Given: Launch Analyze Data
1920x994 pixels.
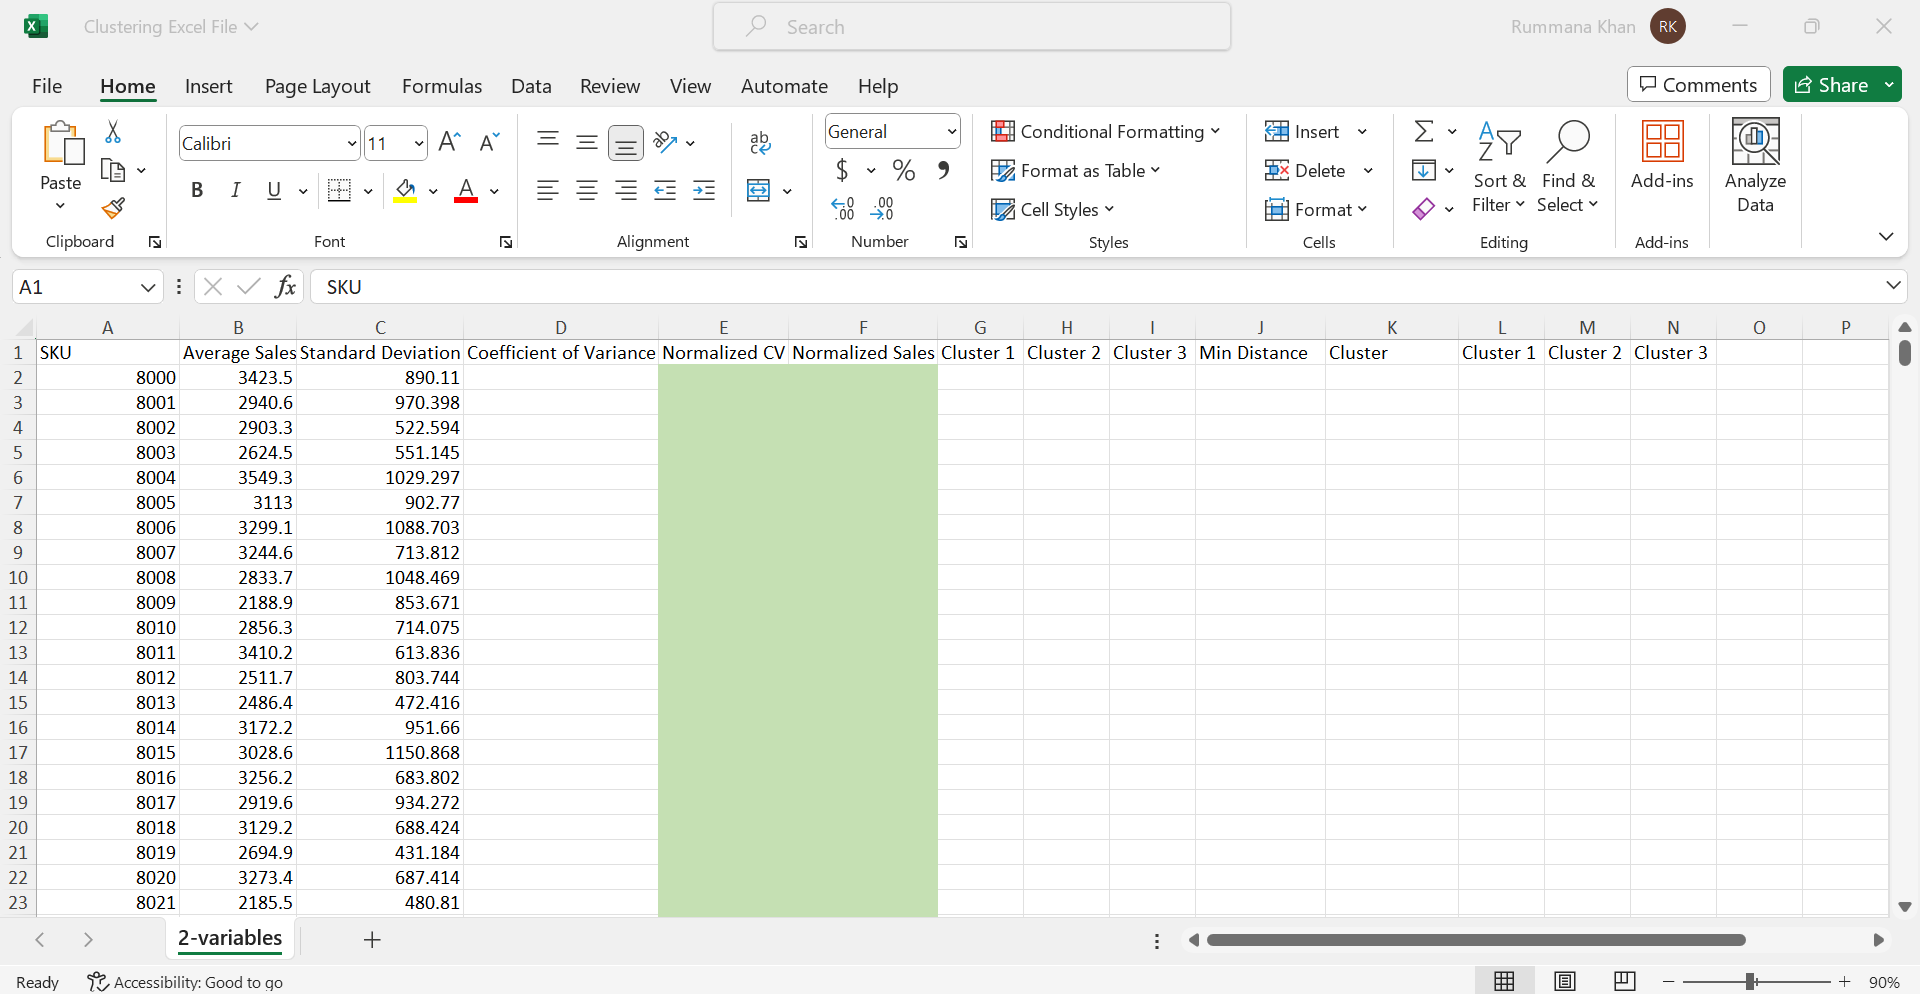Looking at the screenshot, I should point(1755,165).
